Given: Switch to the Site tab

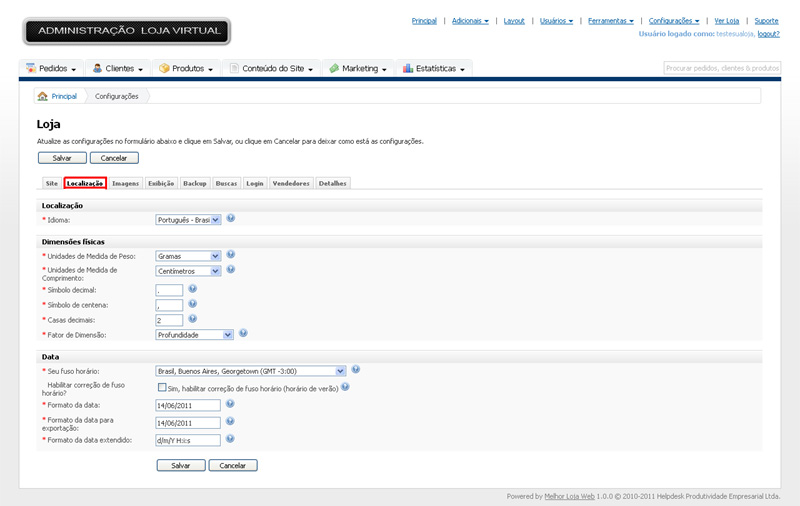Looking at the screenshot, I should (x=52, y=183).
